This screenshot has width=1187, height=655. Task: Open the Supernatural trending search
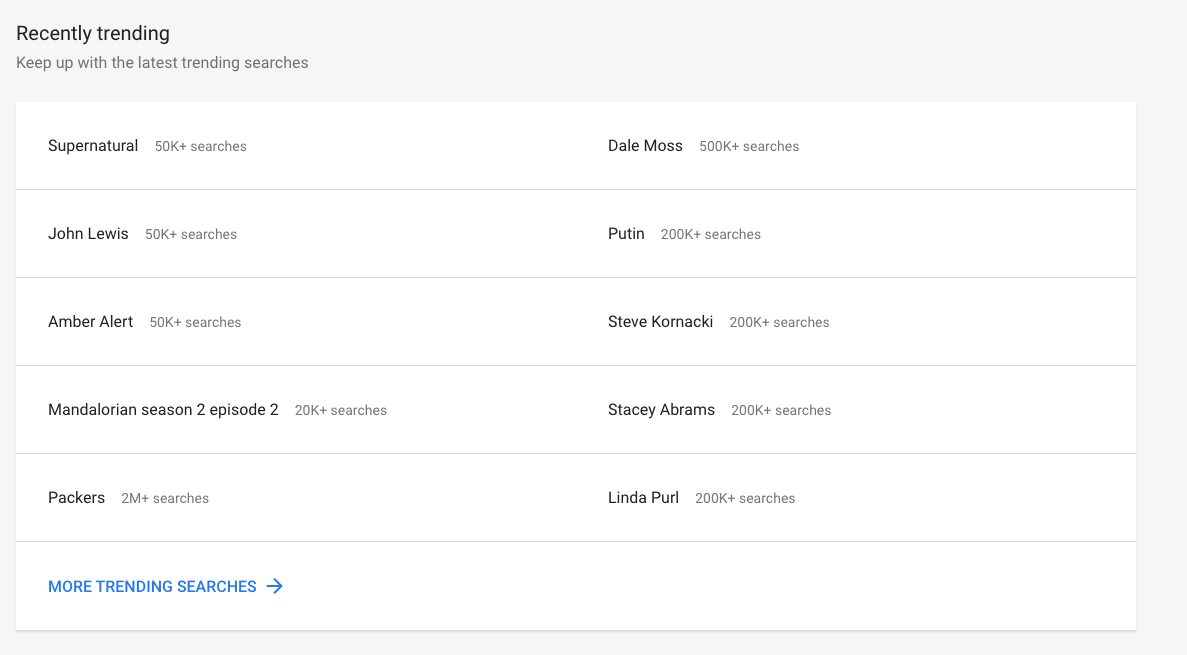pyautogui.click(x=93, y=146)
